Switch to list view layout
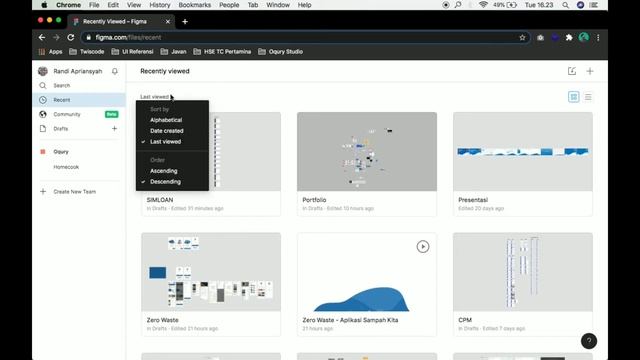 (x=588, y=97)
